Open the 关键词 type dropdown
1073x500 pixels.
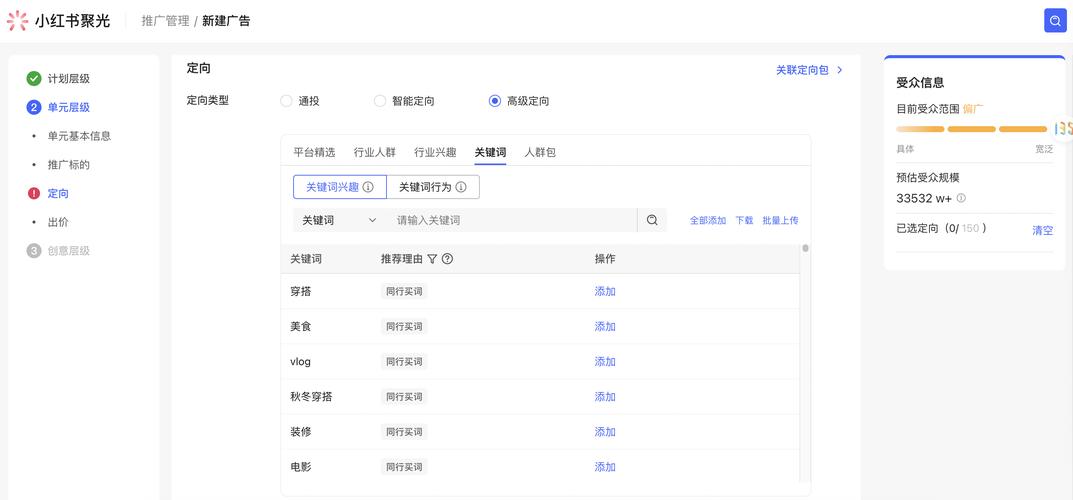pos(339,220)
